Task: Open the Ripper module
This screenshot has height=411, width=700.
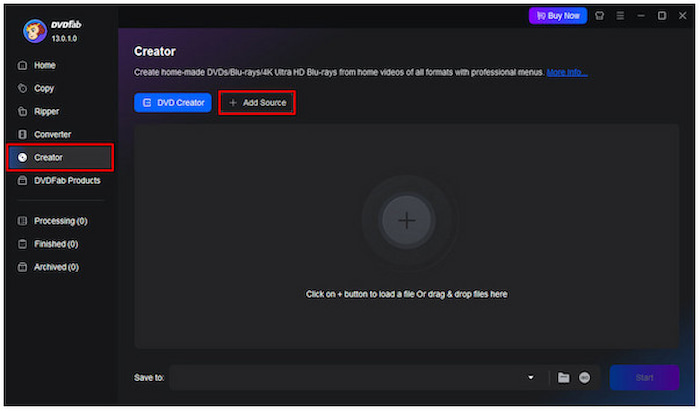Action: [48, 111]
